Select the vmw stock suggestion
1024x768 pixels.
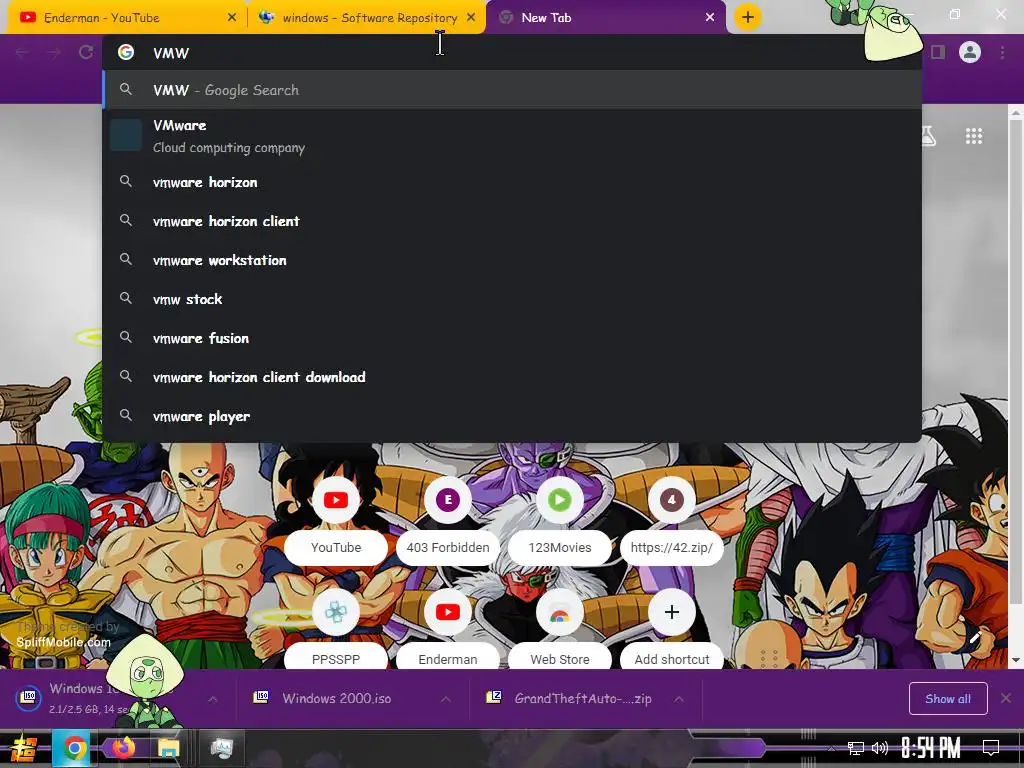(x=512, y=299)
